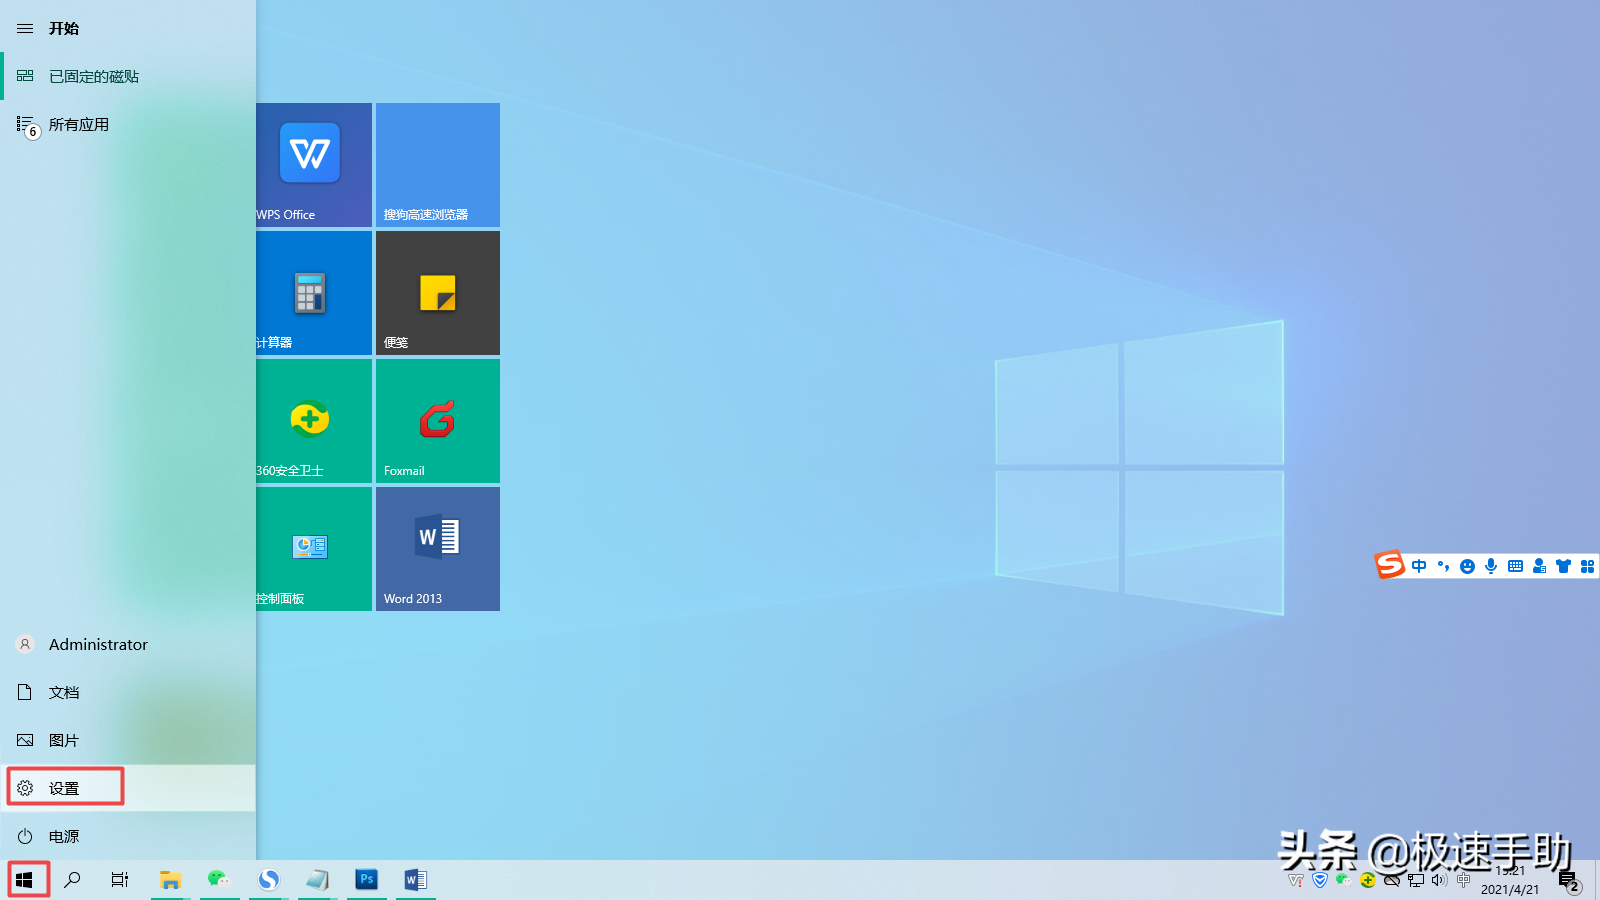Open the Power options menu

pos(128,836)
